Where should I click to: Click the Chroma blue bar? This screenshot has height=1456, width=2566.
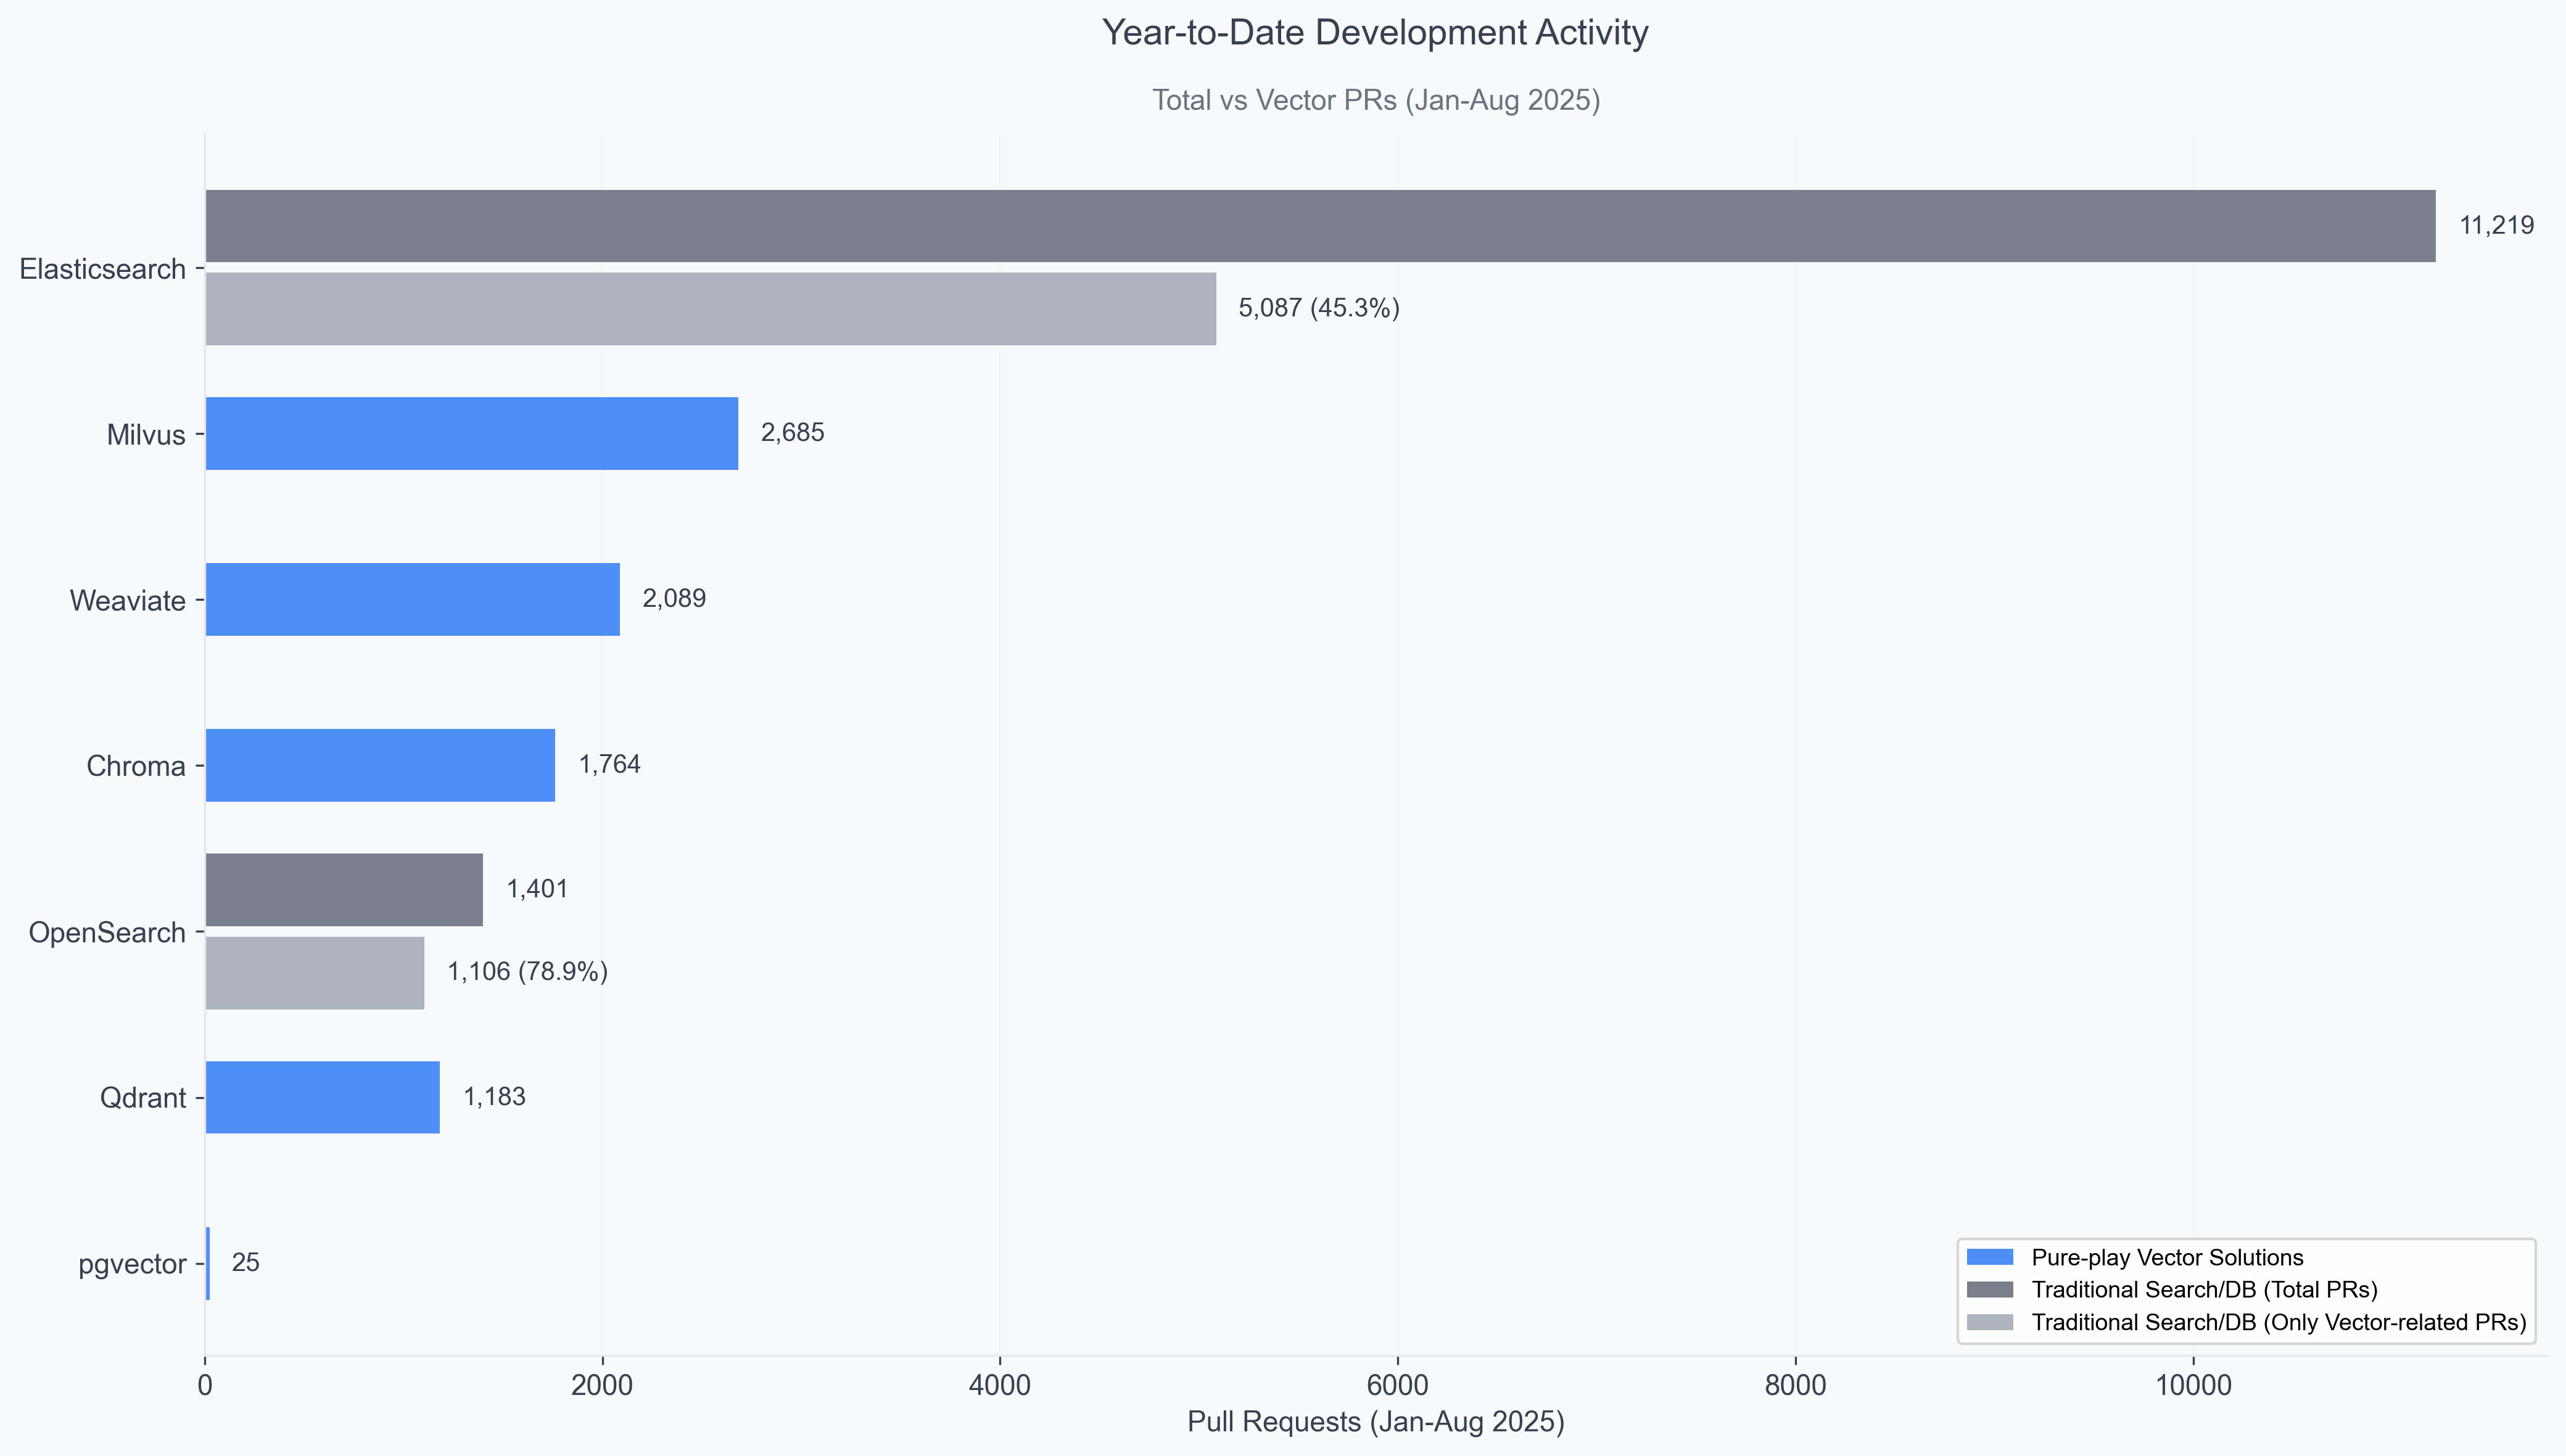coord(380,765)
